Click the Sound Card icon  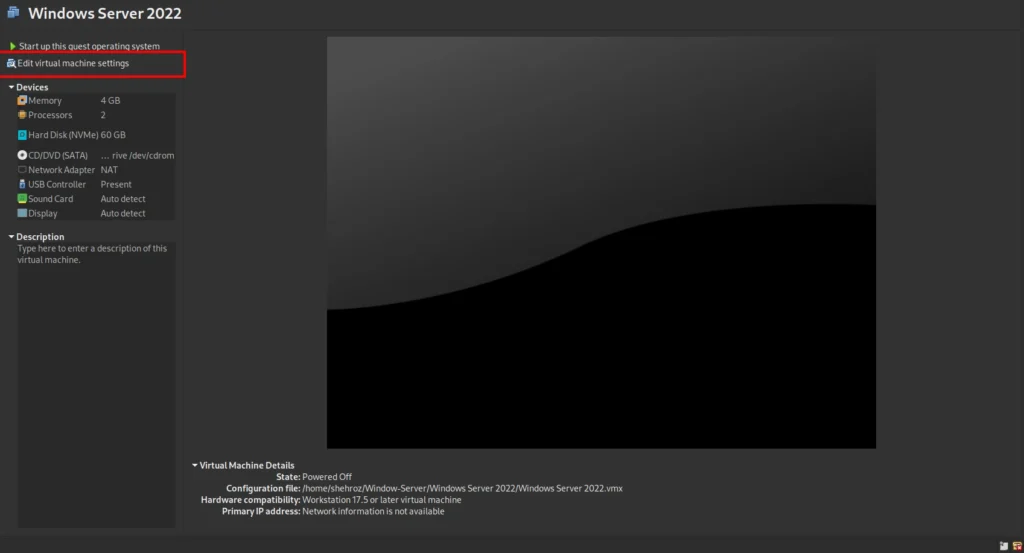[22, 198]
